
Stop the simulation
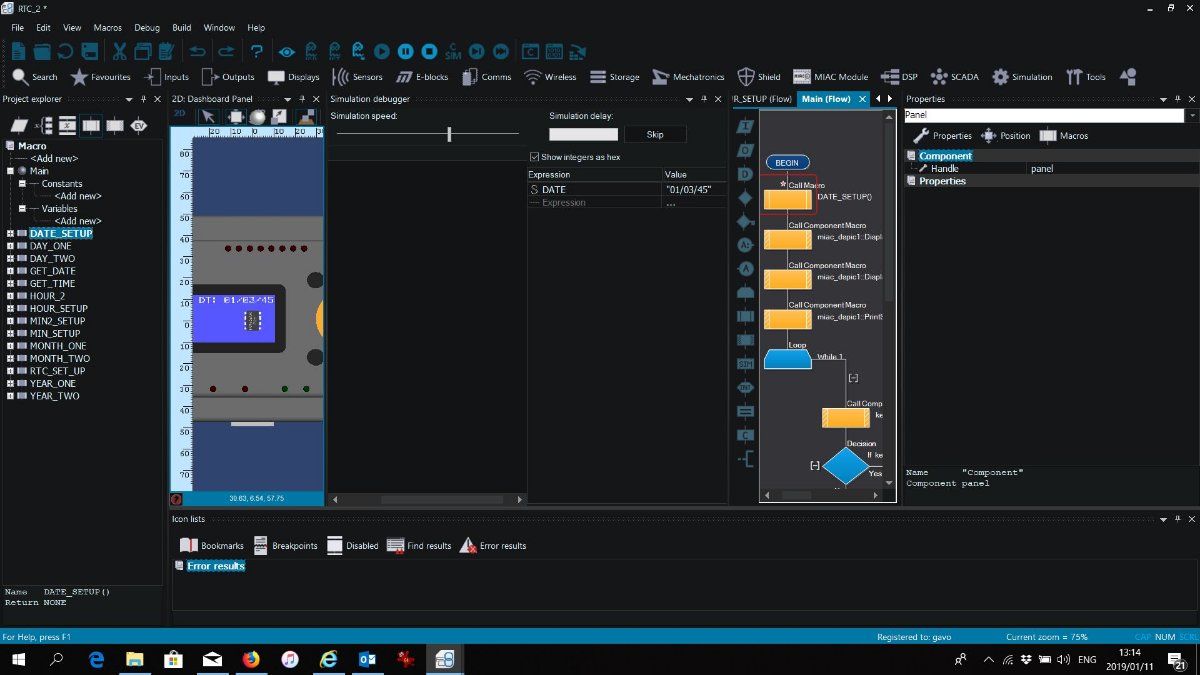click(429, 51)
